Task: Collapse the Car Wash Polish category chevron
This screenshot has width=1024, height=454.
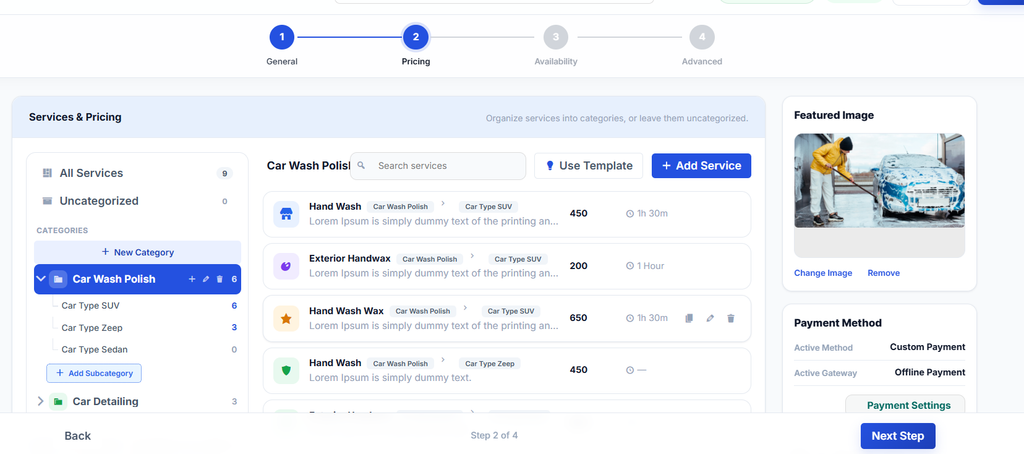Action: pyautogui.click(x=40, y=279)
